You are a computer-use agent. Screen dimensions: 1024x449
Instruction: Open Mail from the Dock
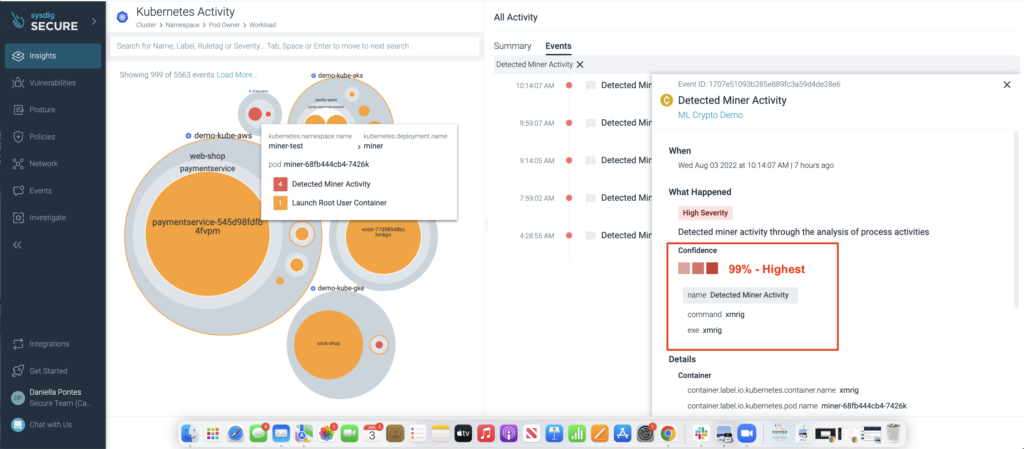(281, 432)
